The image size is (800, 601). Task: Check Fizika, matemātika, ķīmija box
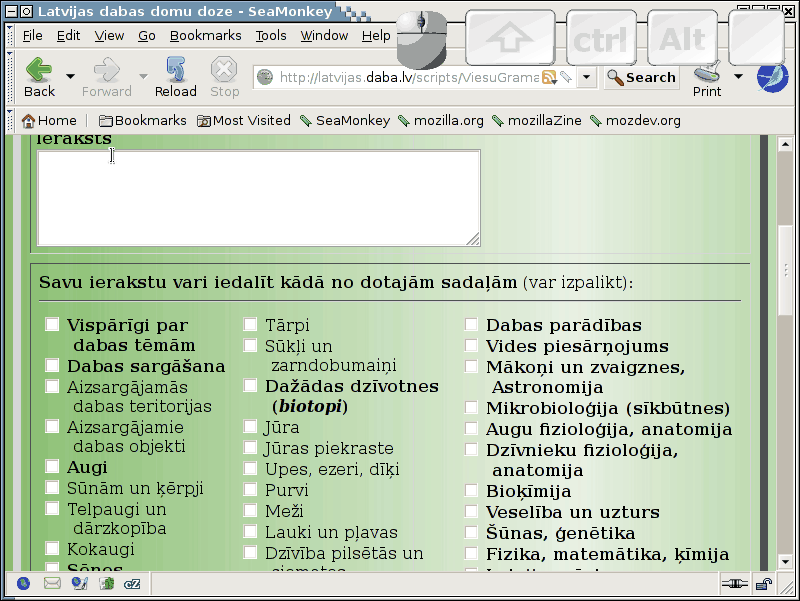(x=471, y=553)
